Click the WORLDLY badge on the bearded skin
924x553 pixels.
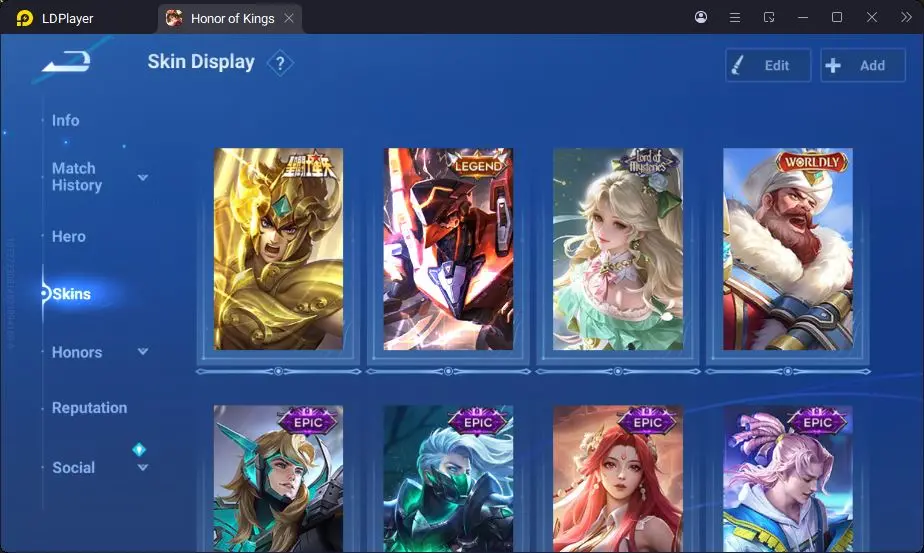point(812,162)
